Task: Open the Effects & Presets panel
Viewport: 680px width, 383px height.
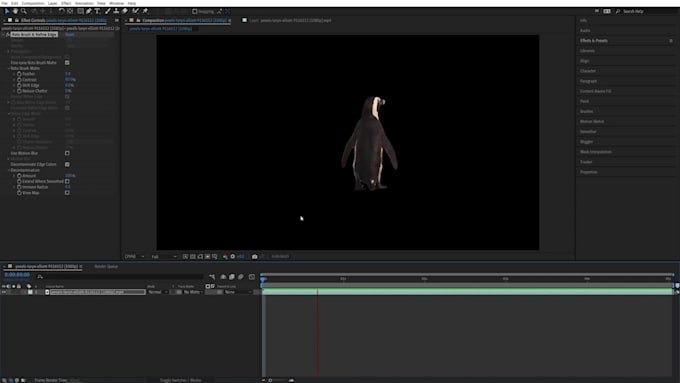Action: (x=594, y=40)
